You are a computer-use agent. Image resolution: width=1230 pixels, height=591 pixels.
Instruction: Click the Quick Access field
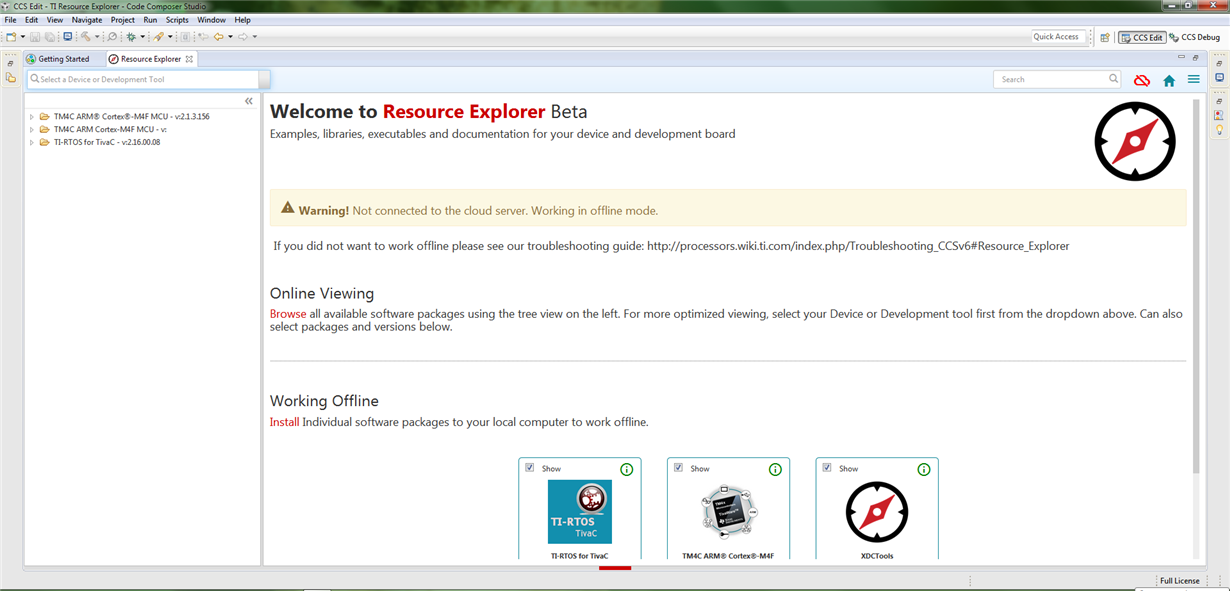point(1061,37)
